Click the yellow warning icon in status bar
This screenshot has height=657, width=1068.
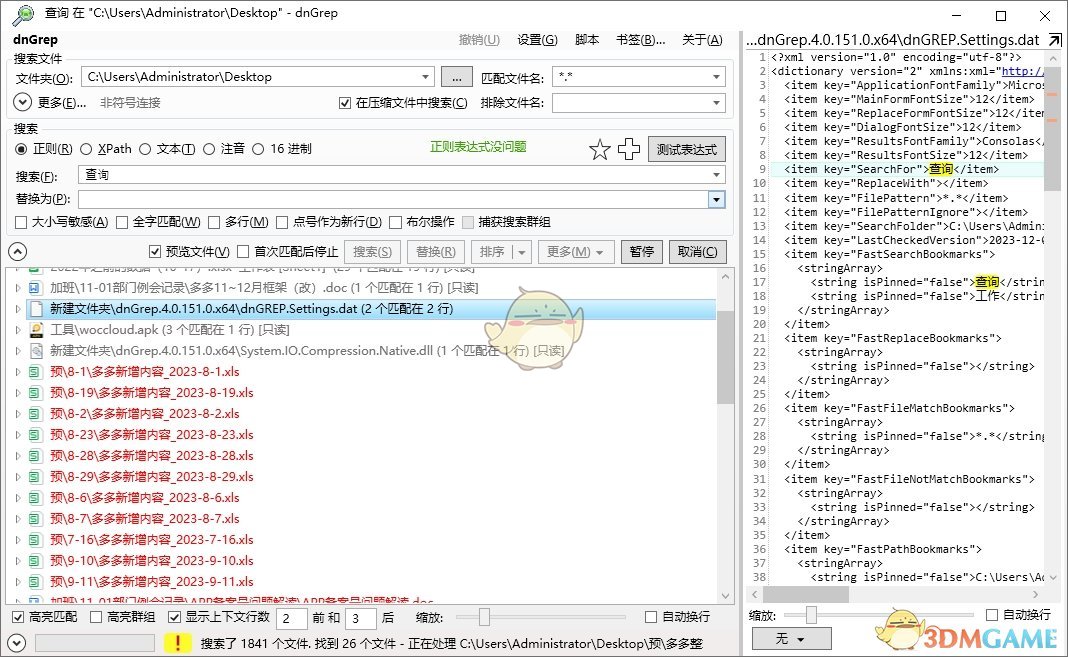(x=178, y=644)
